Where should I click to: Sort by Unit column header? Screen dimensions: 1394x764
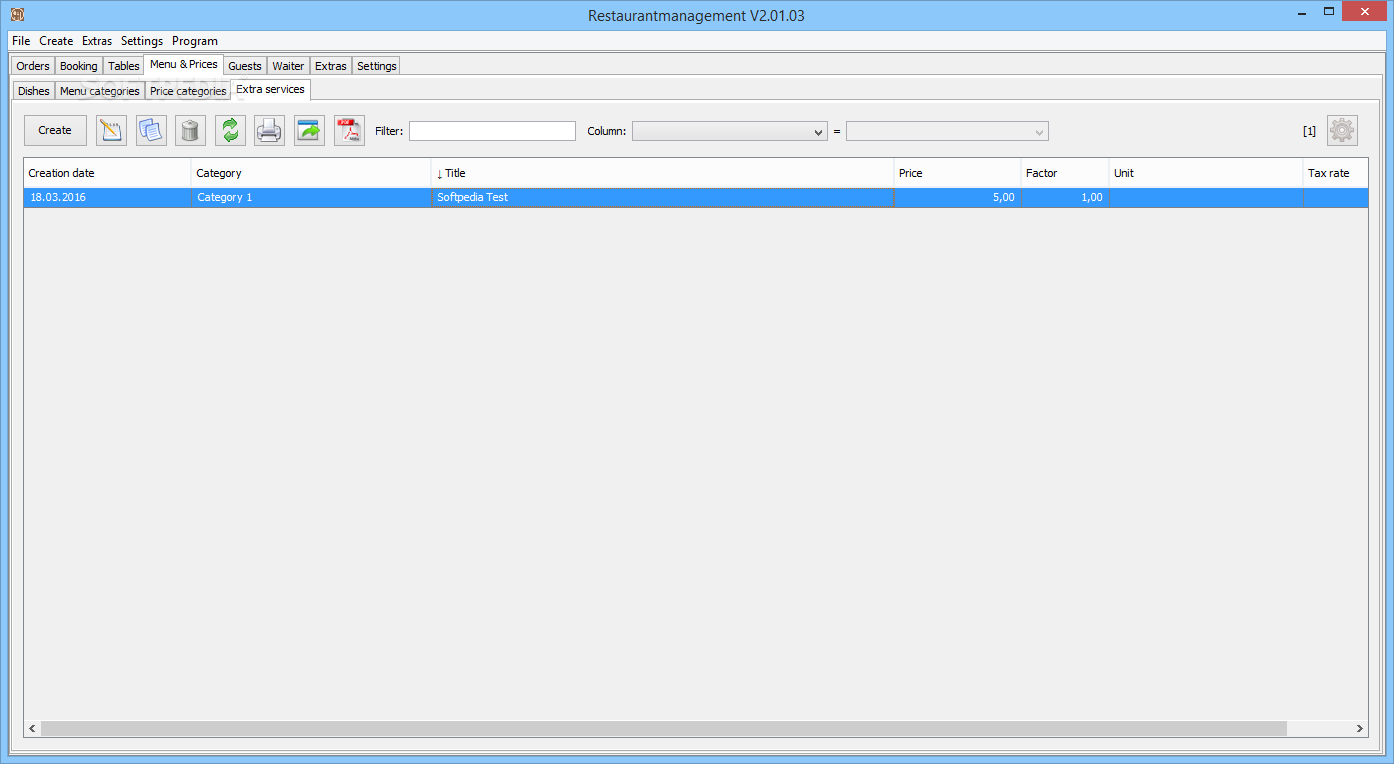pos(1206,173)
